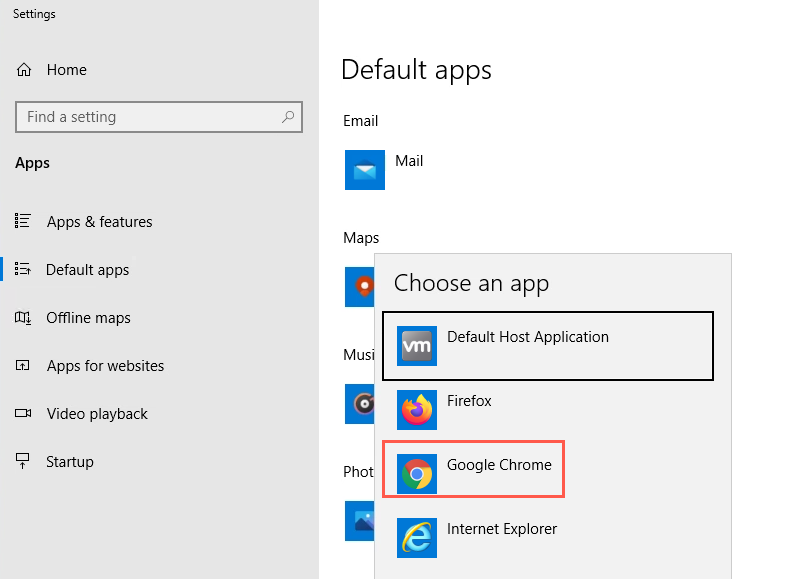Click the Apps for websites icon
Viewport: 810px width, 579px height.
click(23, 366)
